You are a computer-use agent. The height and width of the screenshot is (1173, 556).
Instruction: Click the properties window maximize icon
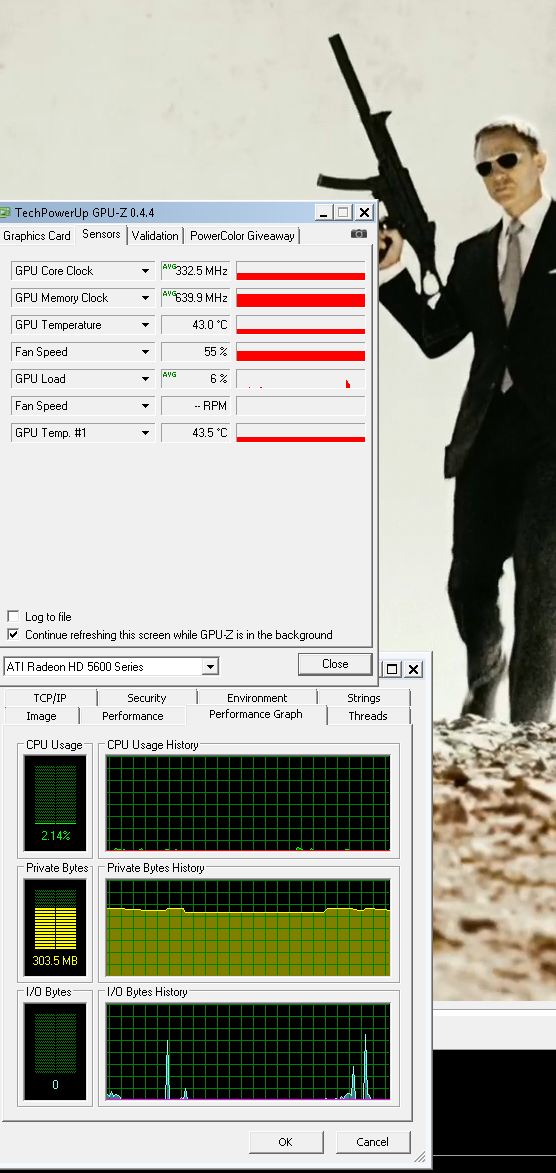point(392,668)
